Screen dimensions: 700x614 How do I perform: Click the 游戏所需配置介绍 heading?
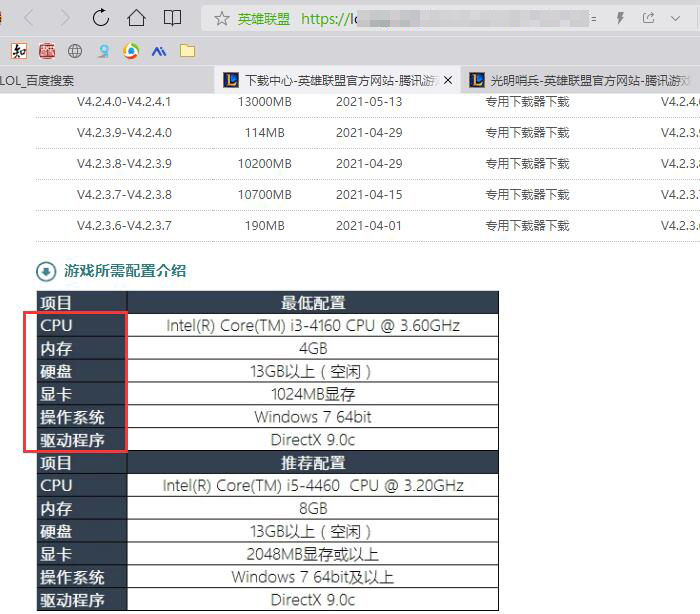[125, 271]
